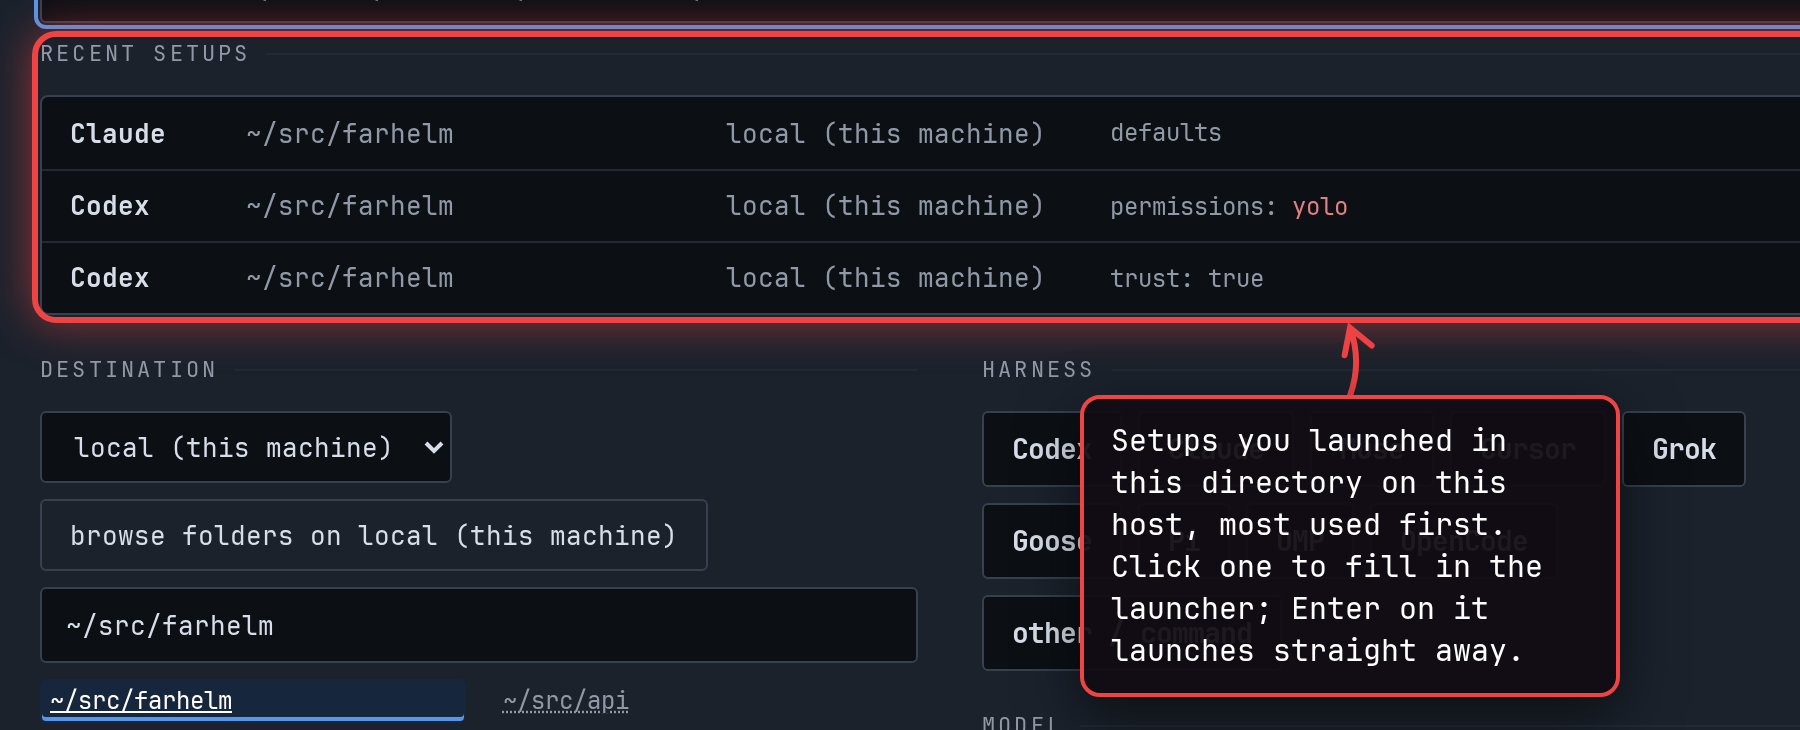1800x730 pixels.
Task: Focus the ~/src/farhelm path input field
Action: (x=479, y=625)
